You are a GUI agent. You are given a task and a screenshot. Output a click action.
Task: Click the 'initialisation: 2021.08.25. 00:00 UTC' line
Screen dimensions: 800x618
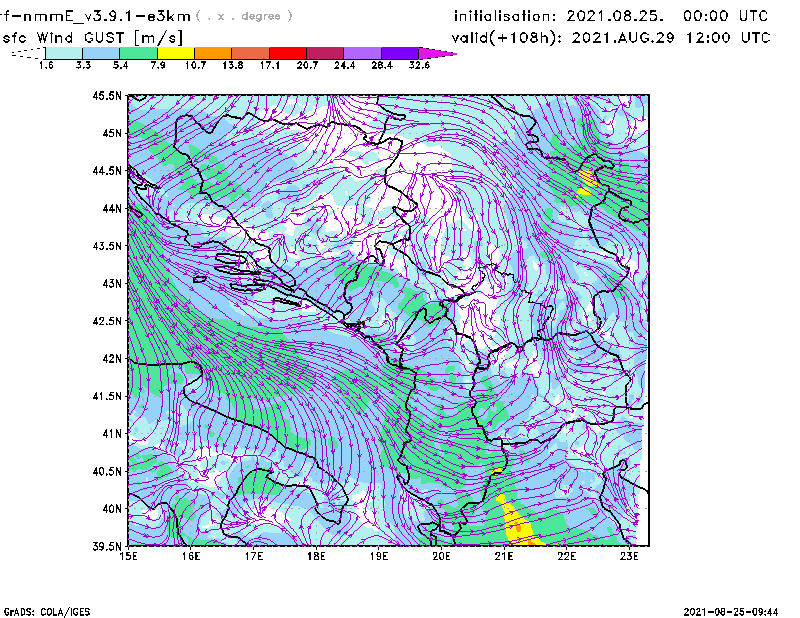(x=611, y=16)
